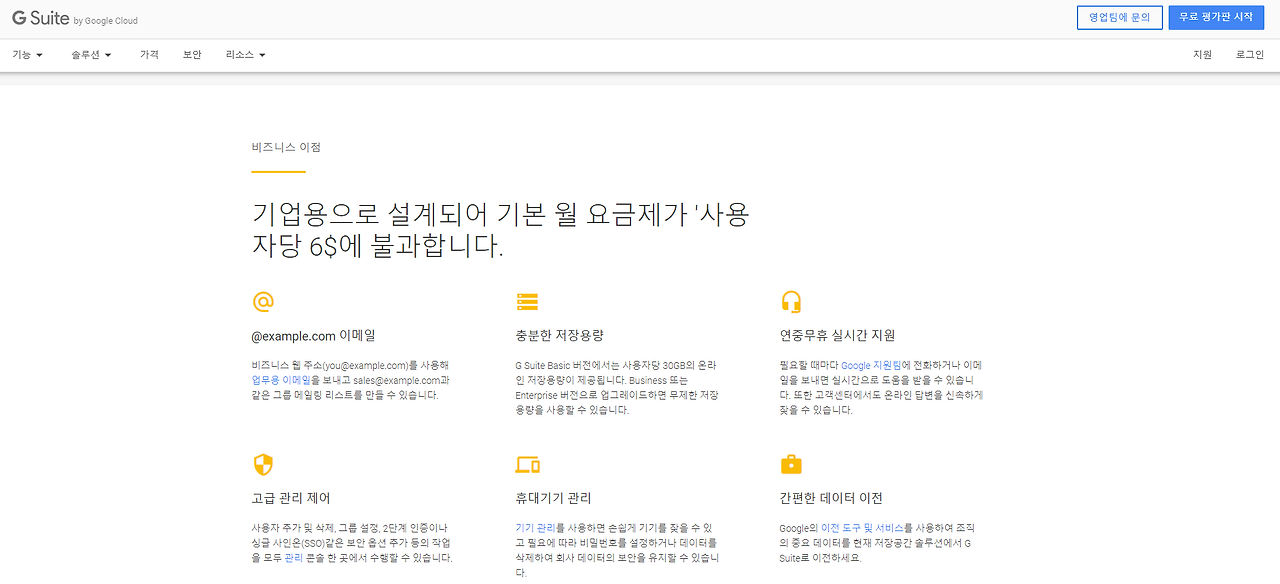Screen dimensions: 1280x584
Task: Click the 충분한 저장용량 heading
Action: coord(560,336)
